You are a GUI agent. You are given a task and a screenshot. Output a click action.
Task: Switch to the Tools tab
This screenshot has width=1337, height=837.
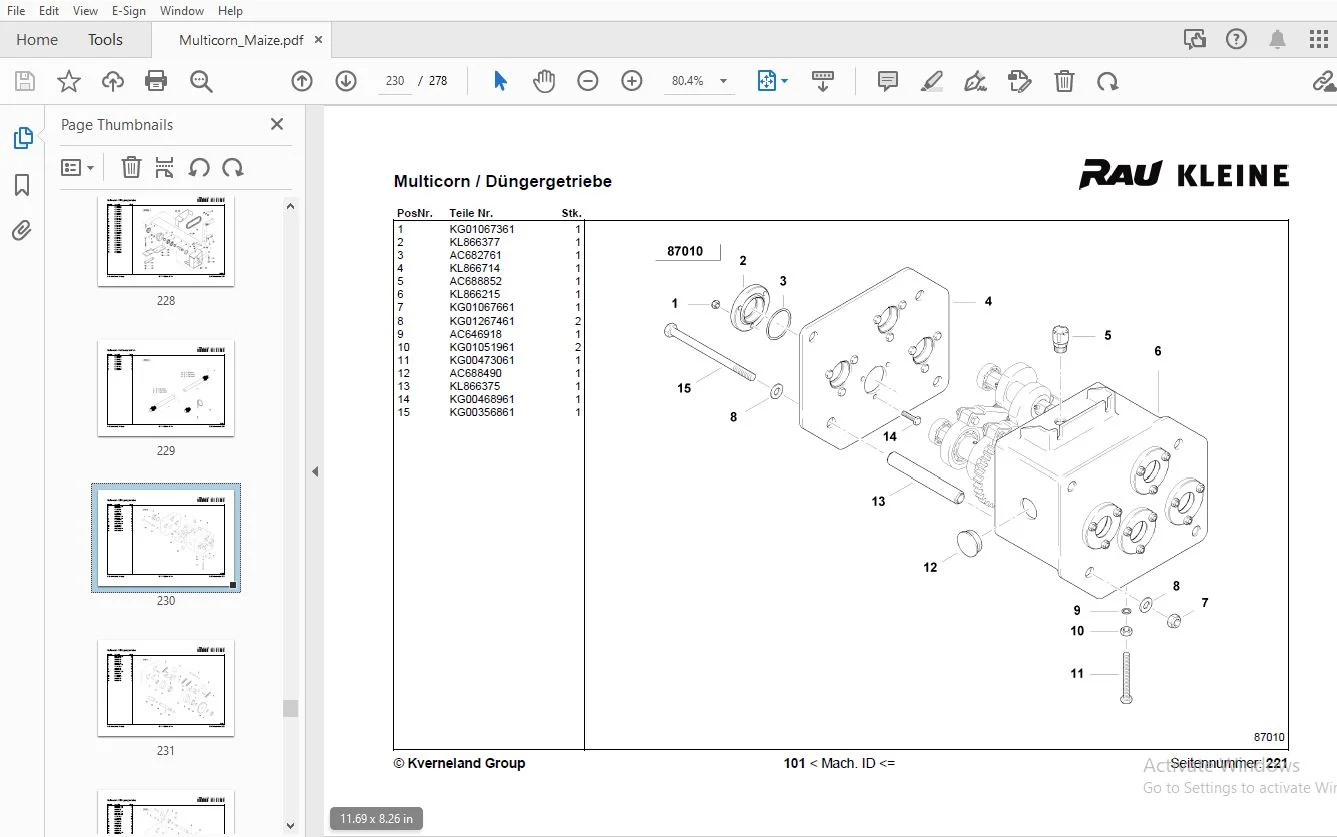pyautogui.click(x=105, y=40)
